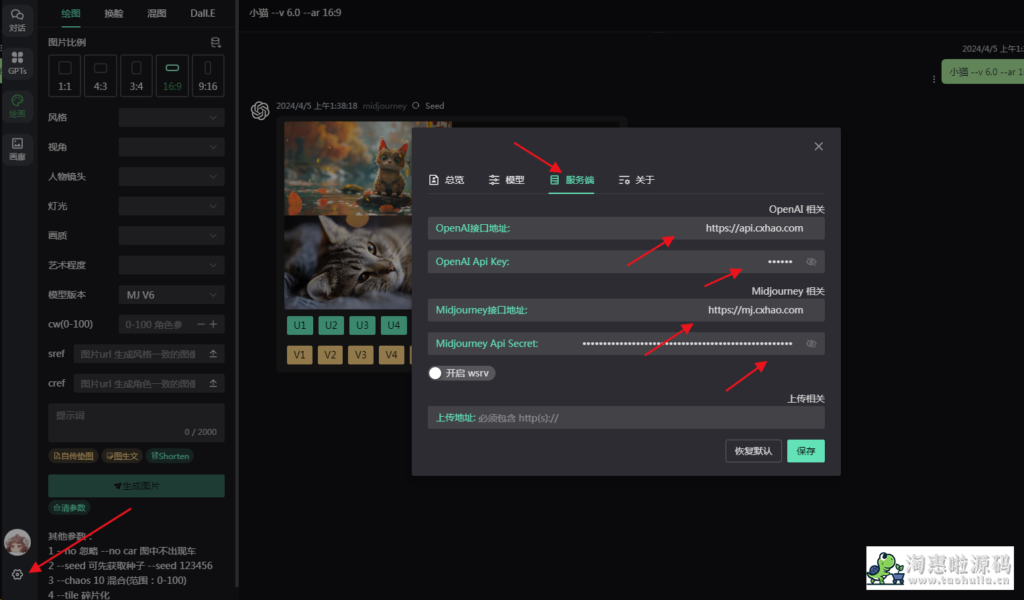Click the 上传地址 input field
This screenshot has width=1024, height=600.
pos(626,418)
